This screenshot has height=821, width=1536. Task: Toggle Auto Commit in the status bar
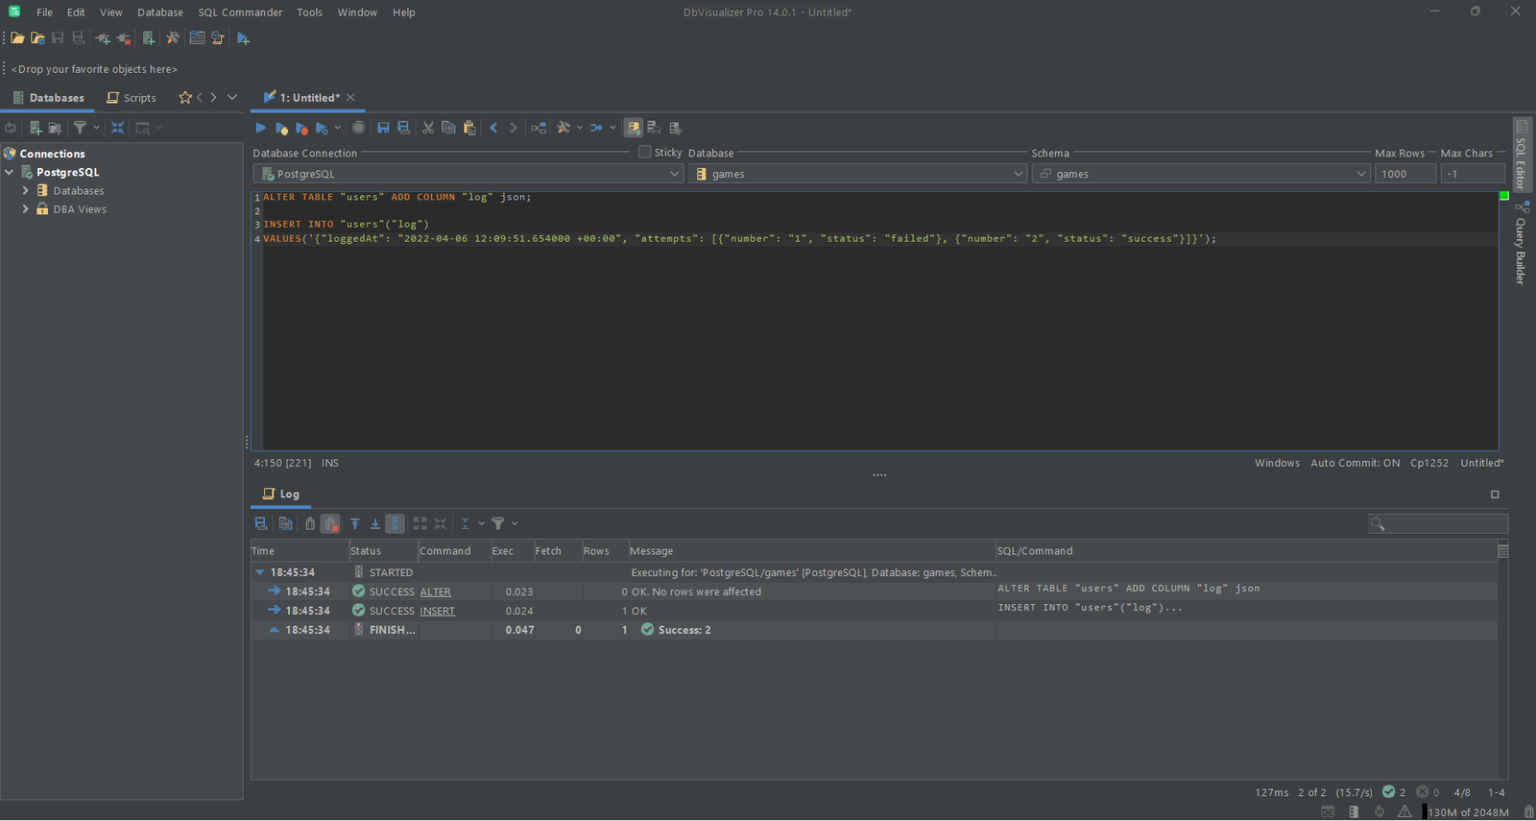(1355, 462)
